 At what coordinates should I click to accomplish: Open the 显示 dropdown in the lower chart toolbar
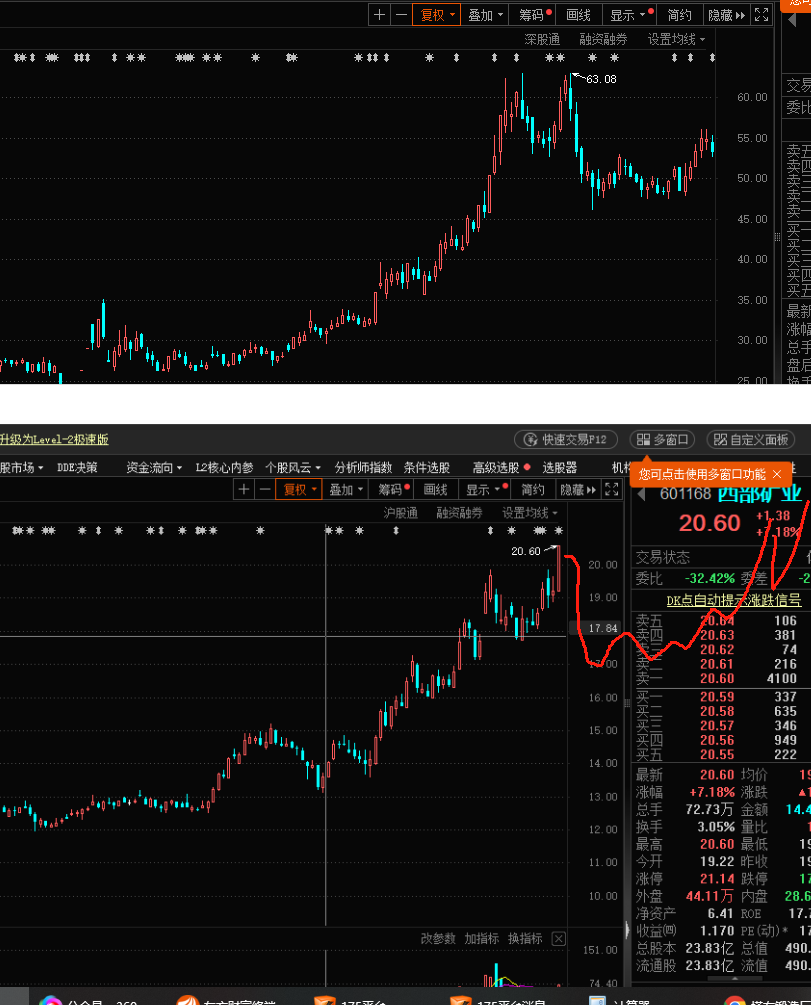click(487, 490)
